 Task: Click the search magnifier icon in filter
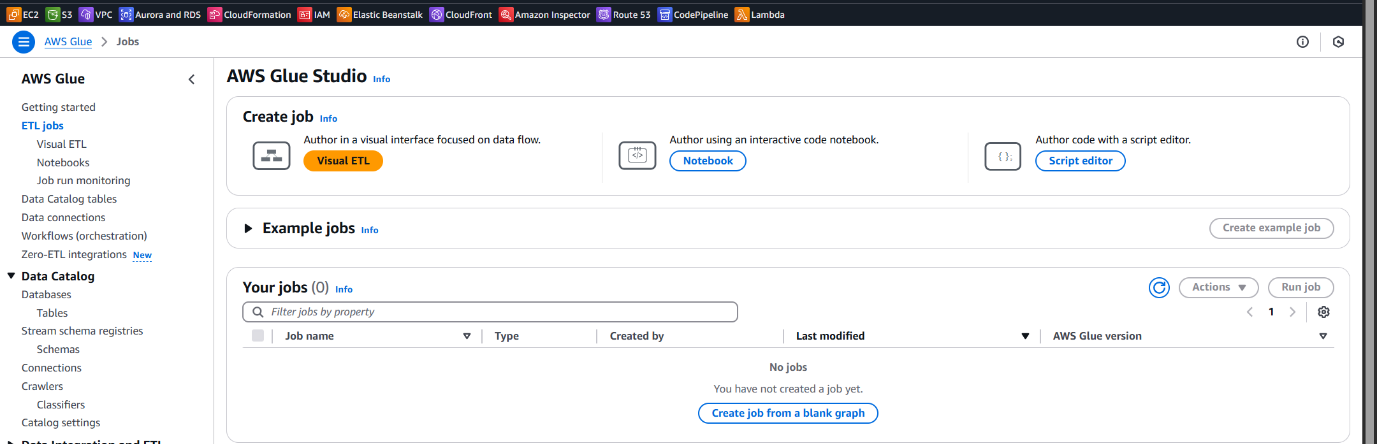pyautogui.click(x=258, y=312)
